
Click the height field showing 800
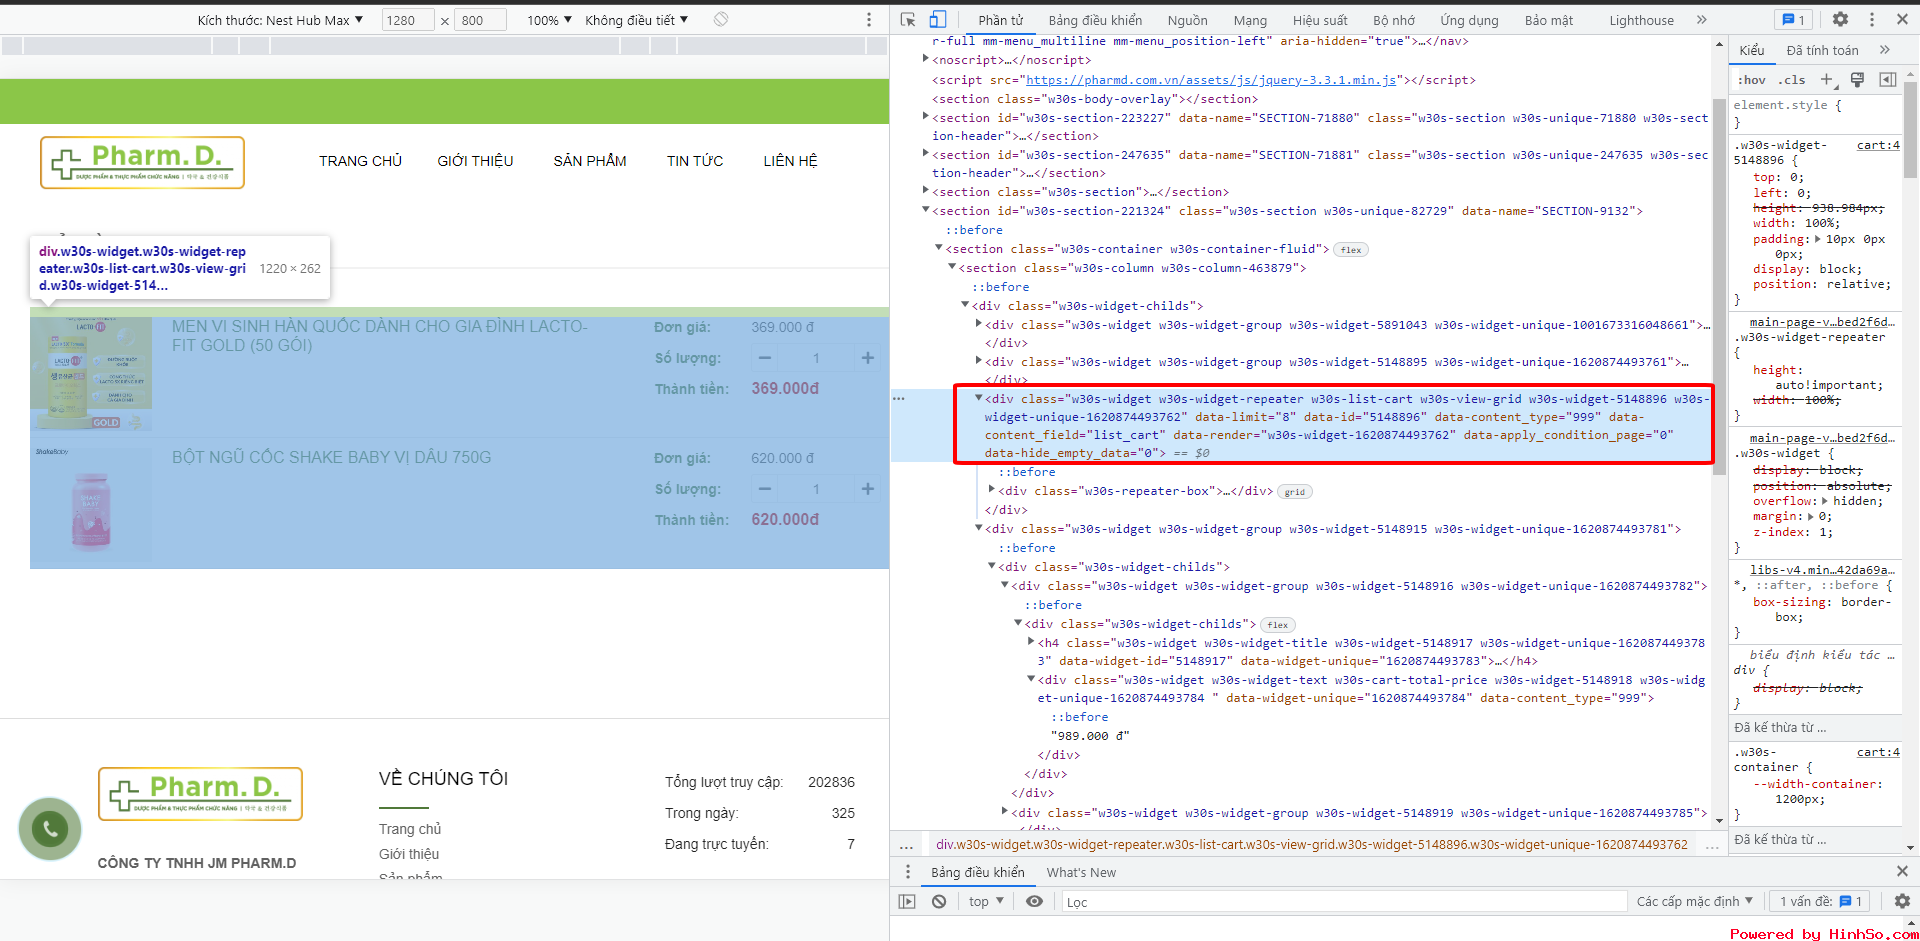[480, 20]
